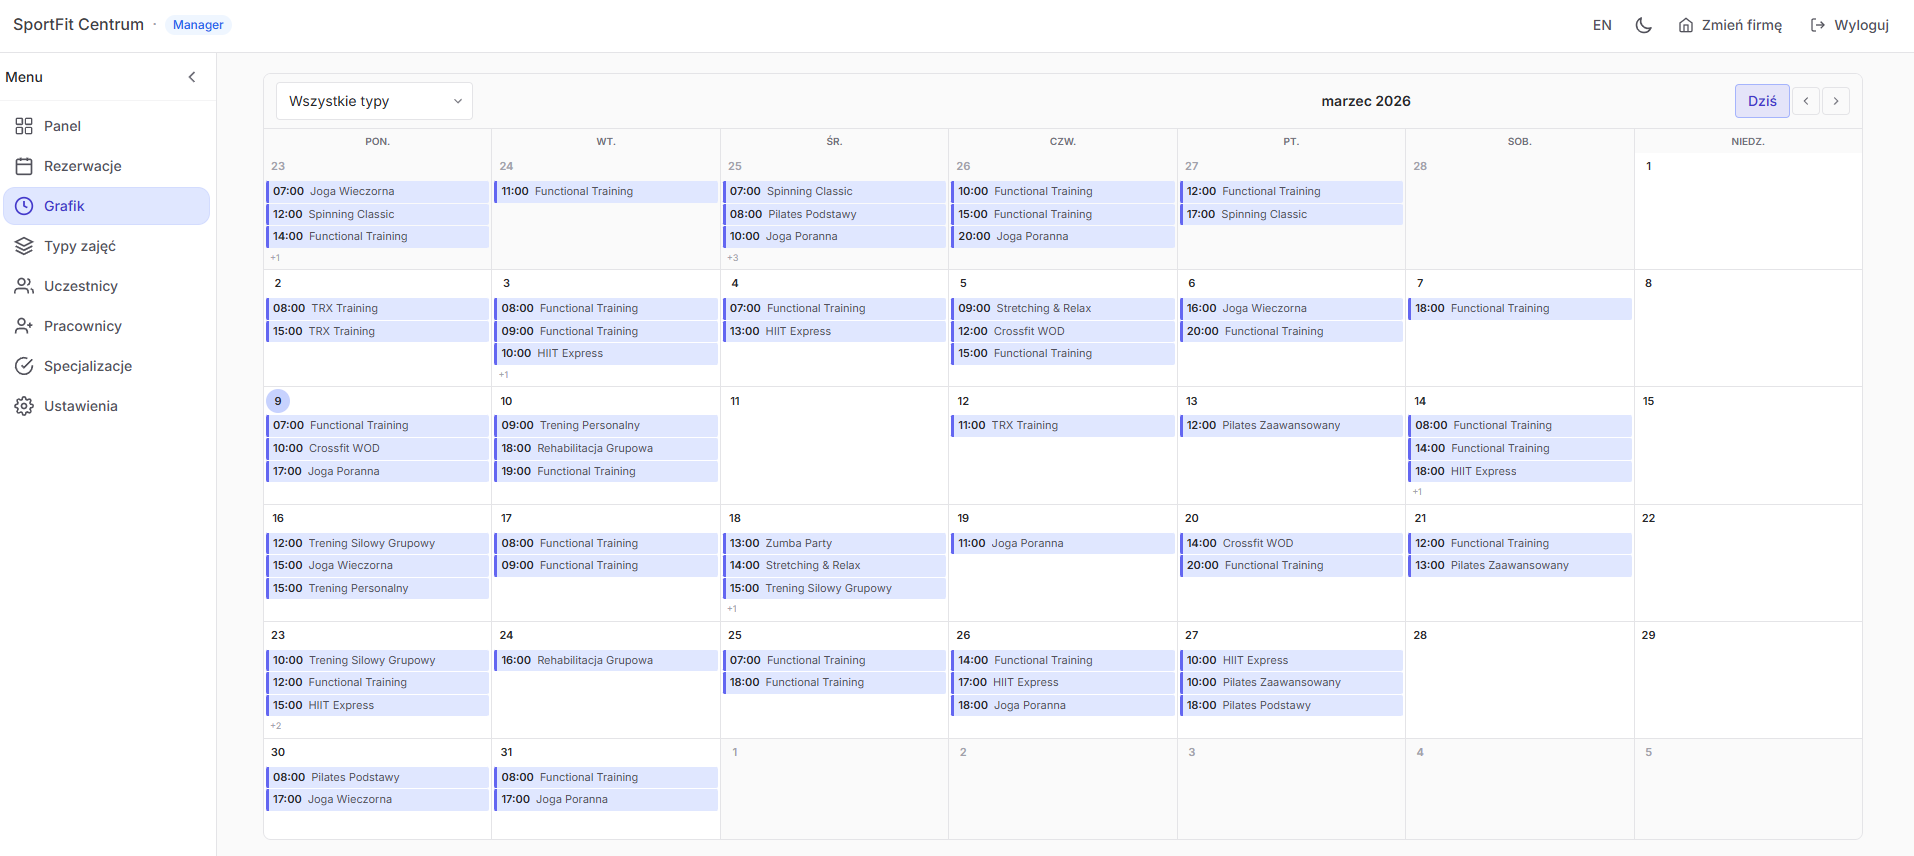1914x856 pixels.
Task: Open the 10:00 Crossfit WOD event on March 9
Action: pos(377,448)
